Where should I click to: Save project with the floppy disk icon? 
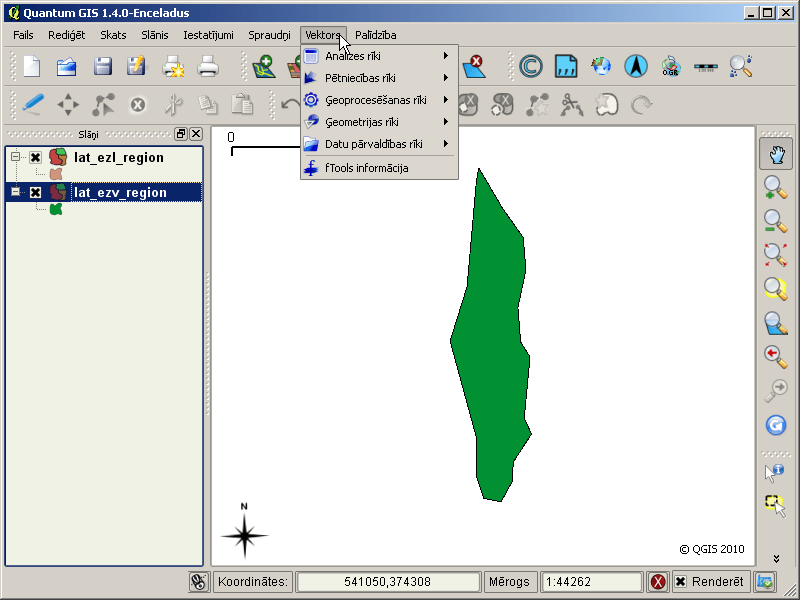[103, 66]
